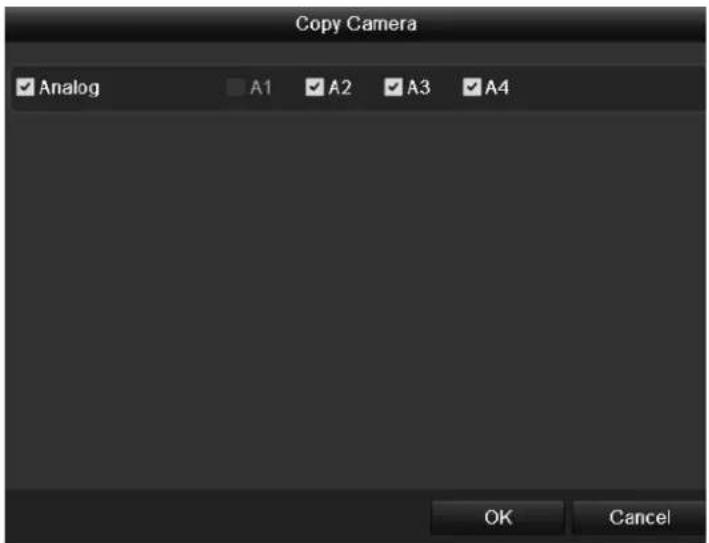Untick the A2 camera checkbox

pos(314,87)
